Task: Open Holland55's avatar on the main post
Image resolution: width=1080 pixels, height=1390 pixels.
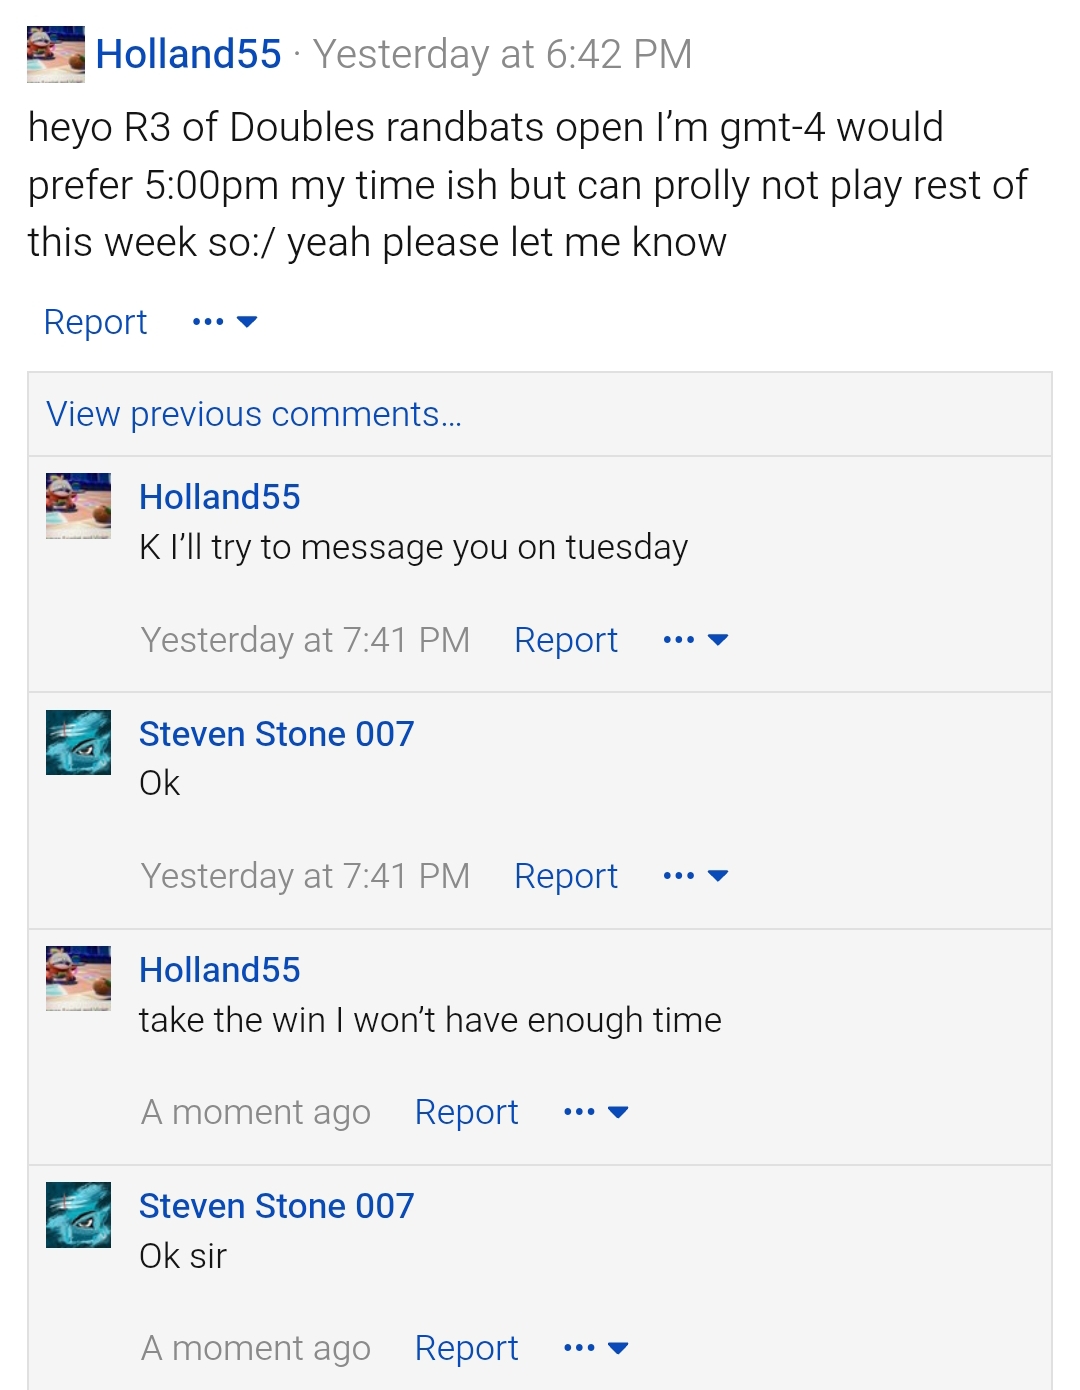Action: click(x=56, y=54)
